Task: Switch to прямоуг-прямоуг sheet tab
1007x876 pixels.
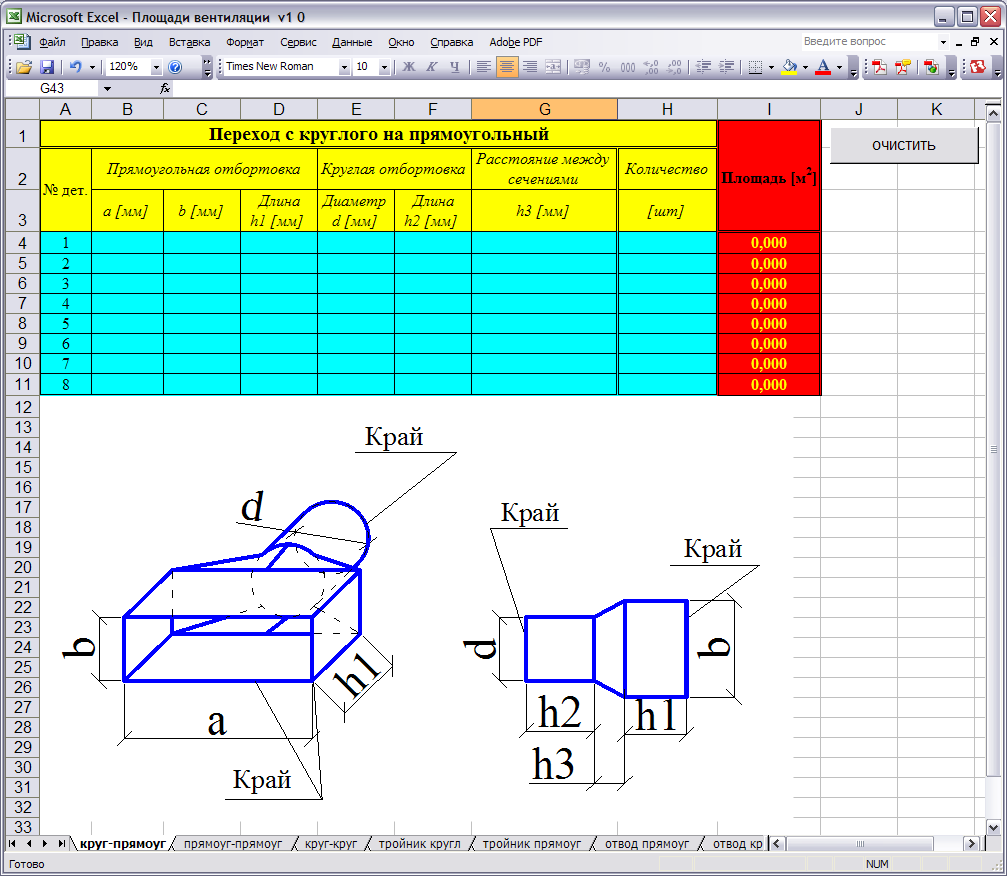Action: click(x=233, y=844)
